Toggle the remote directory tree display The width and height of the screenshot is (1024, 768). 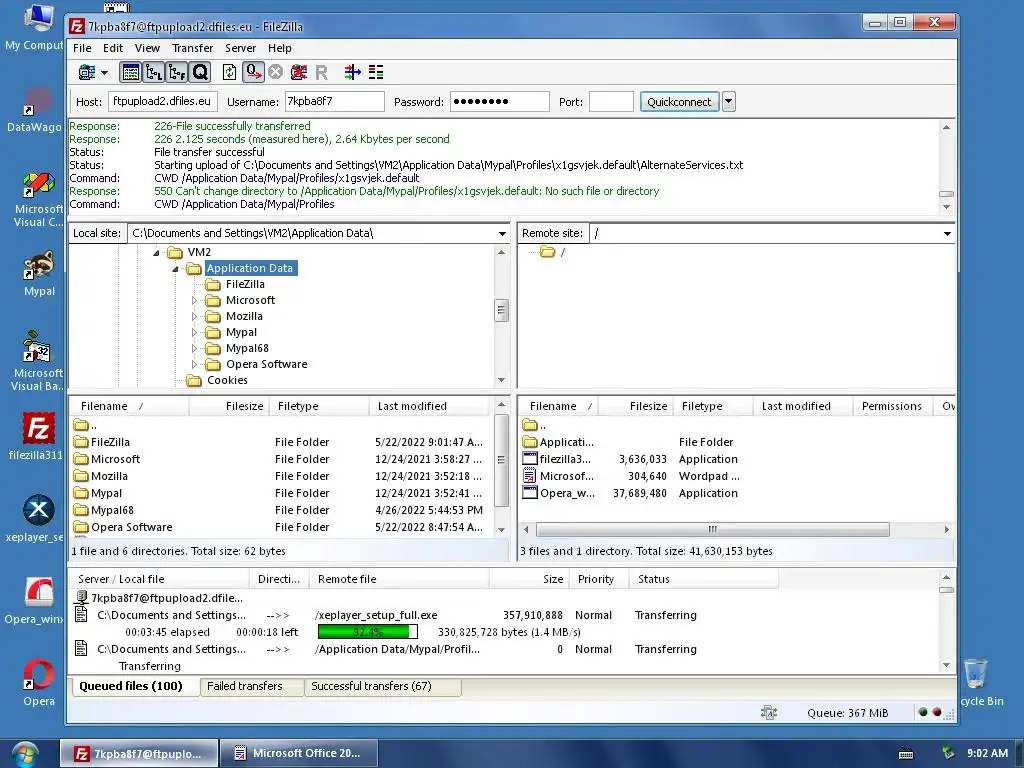(177, 72)
